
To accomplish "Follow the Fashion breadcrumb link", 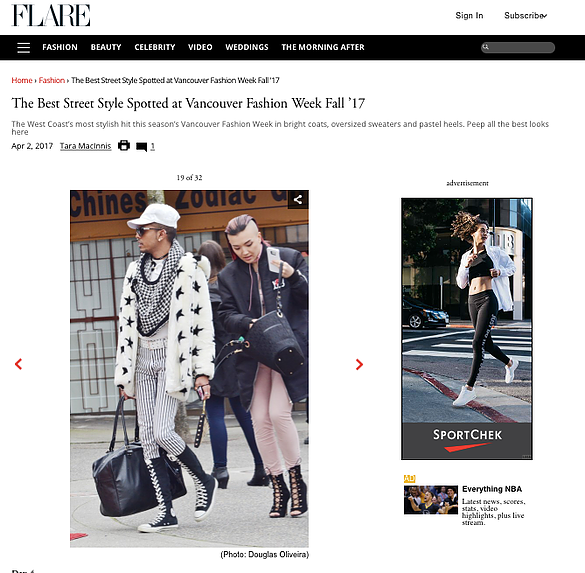I will tap(51, 80).
